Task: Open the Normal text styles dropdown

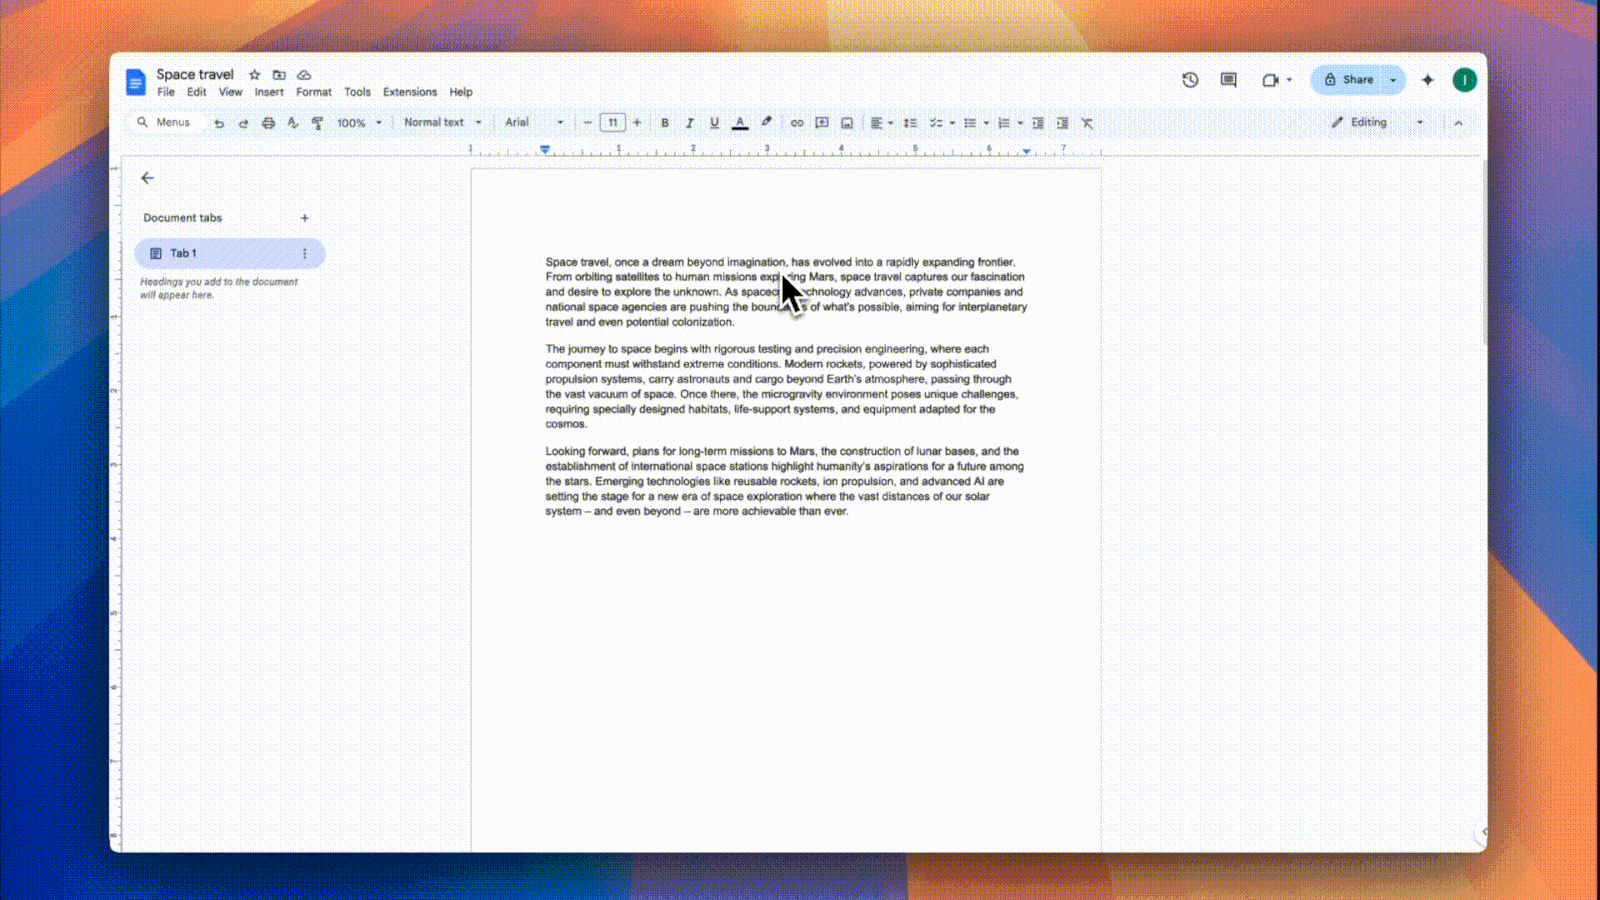Action: tap(436, 122)
